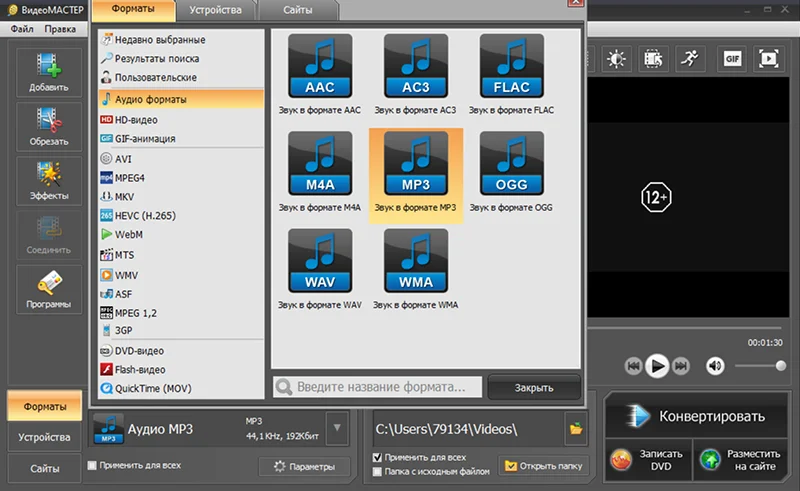
Task: Click the Закрыть button
Action: coord(534,387)
